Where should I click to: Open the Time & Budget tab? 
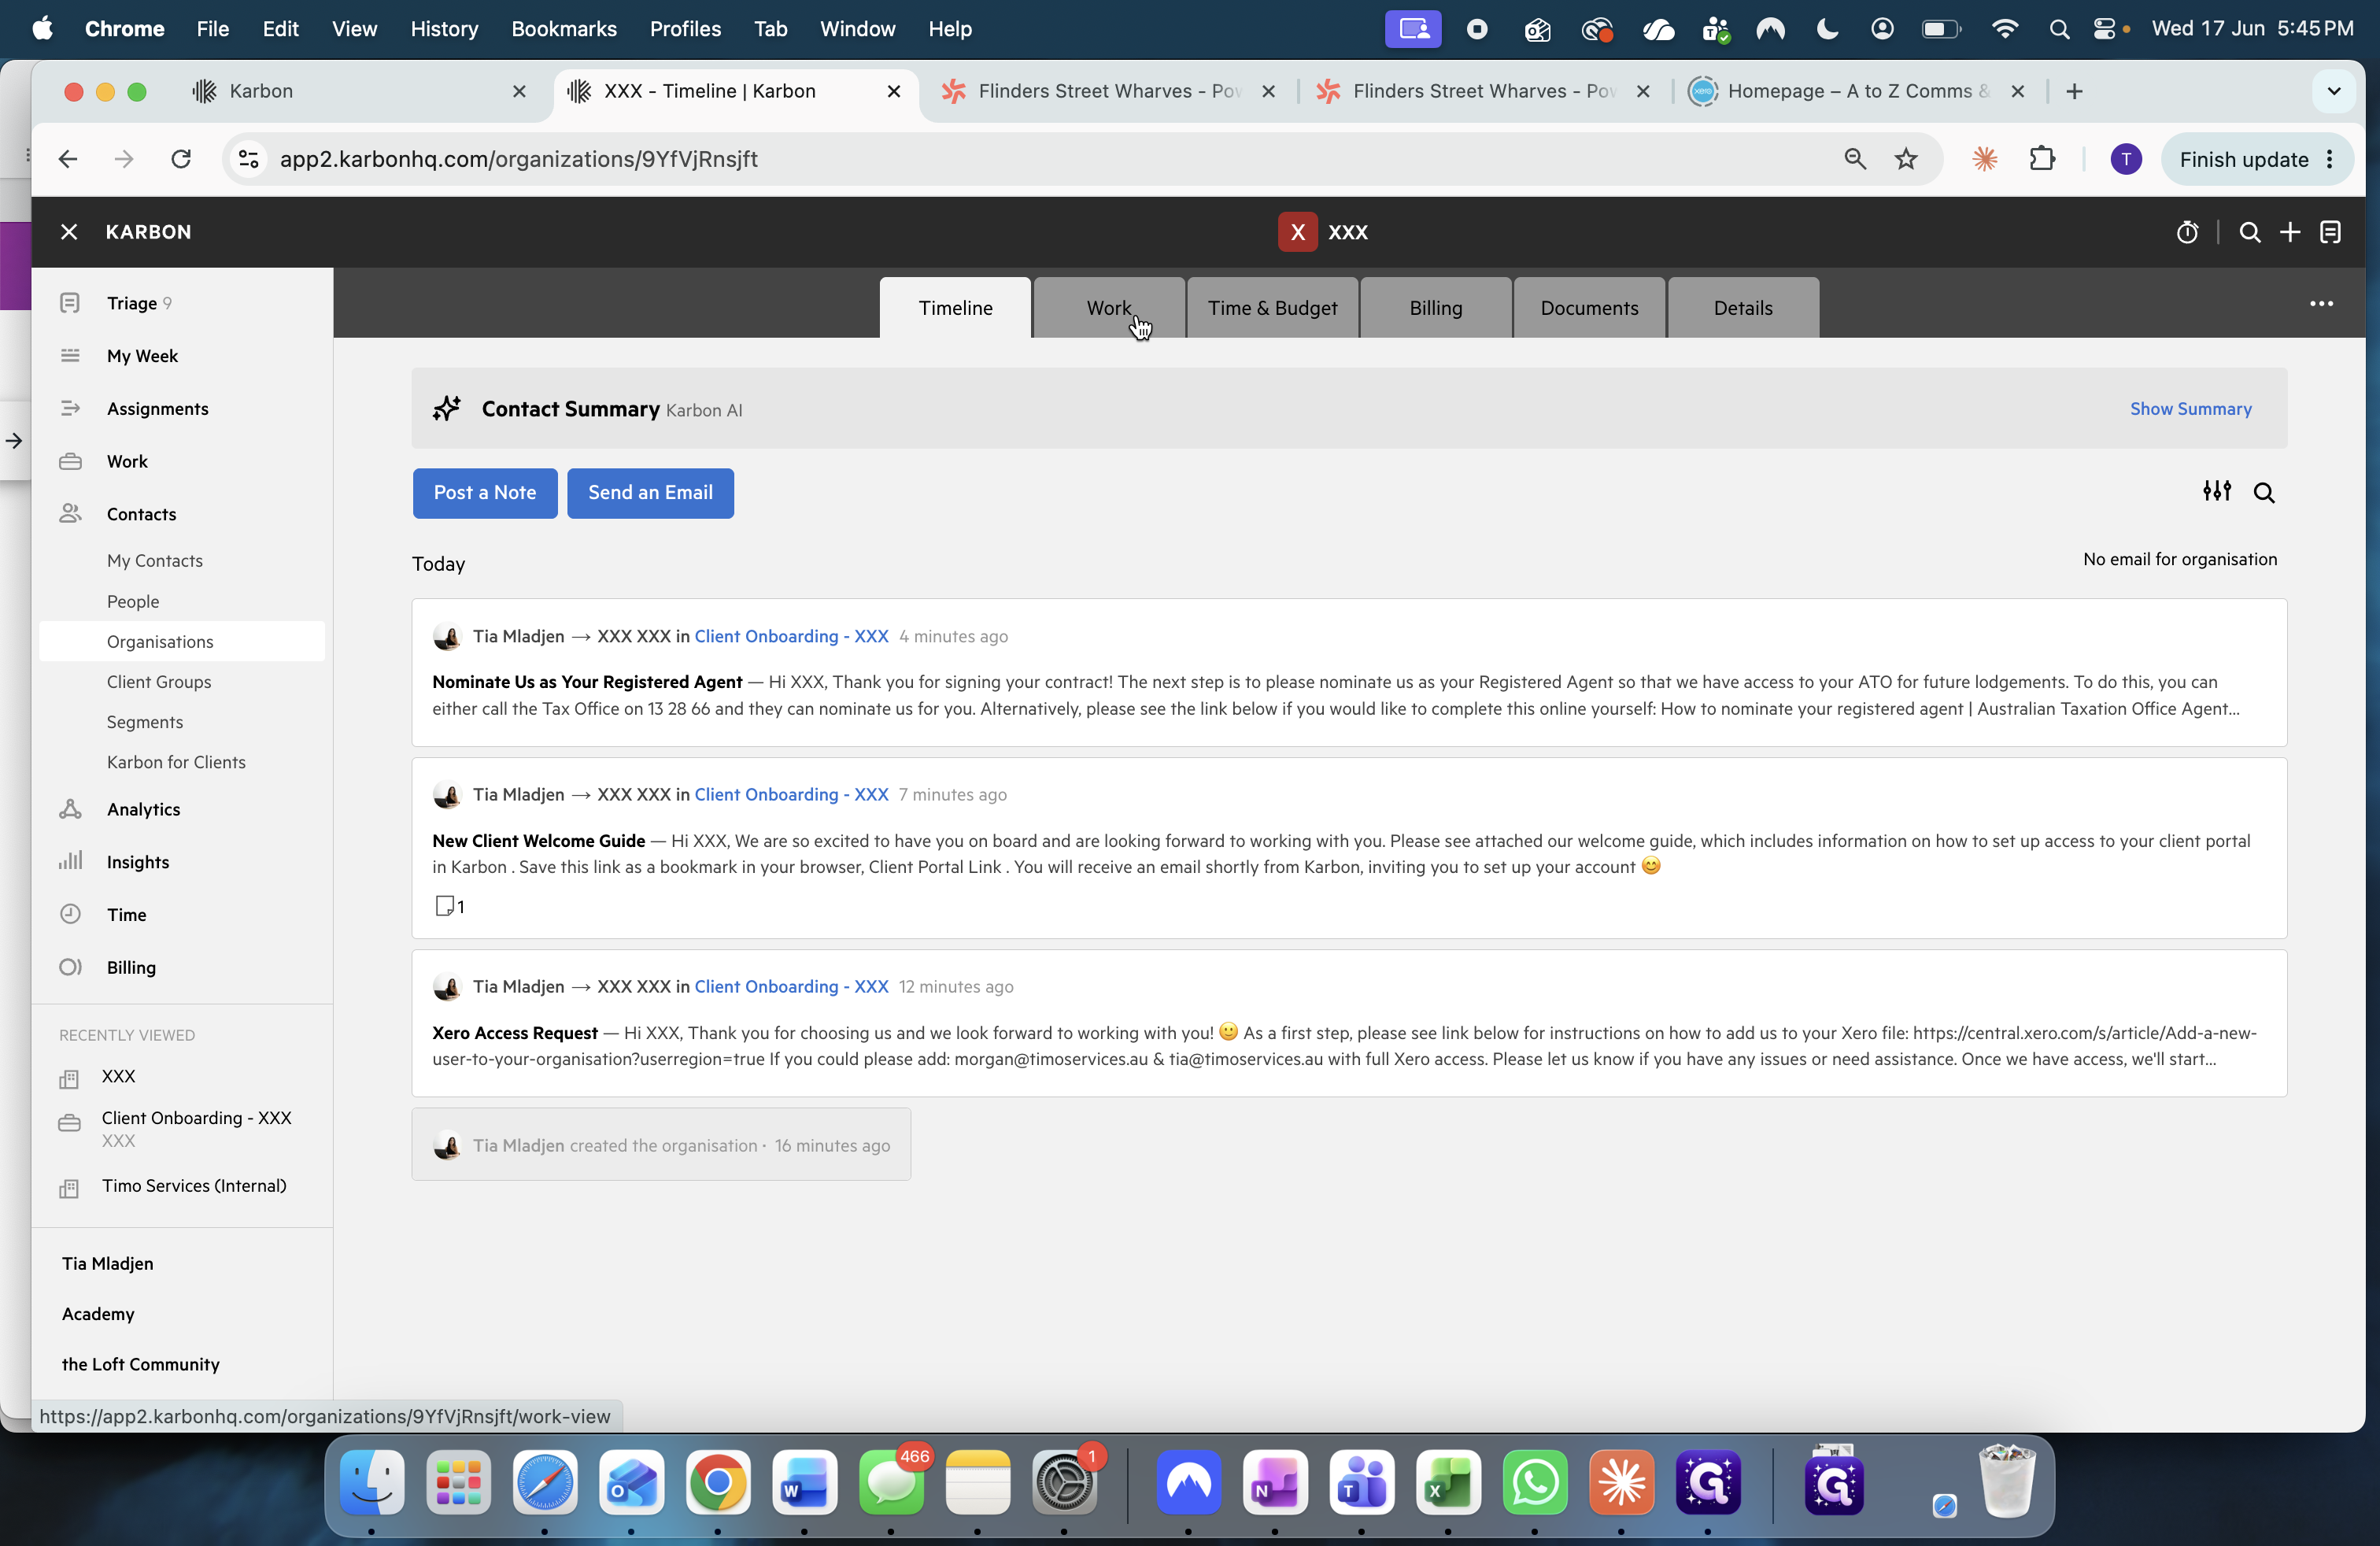coord(1272,308)
